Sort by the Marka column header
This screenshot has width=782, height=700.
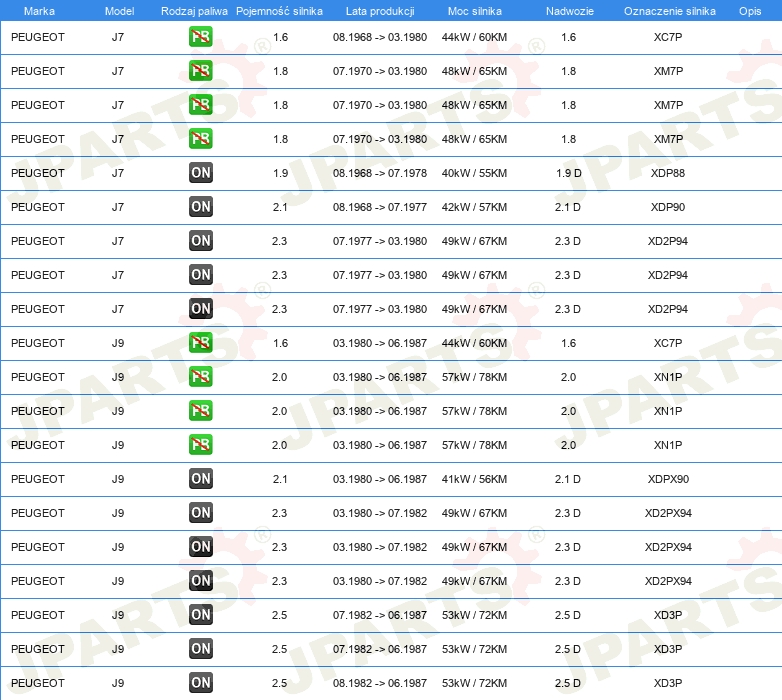pyautogui.click(x=39, y=11)
